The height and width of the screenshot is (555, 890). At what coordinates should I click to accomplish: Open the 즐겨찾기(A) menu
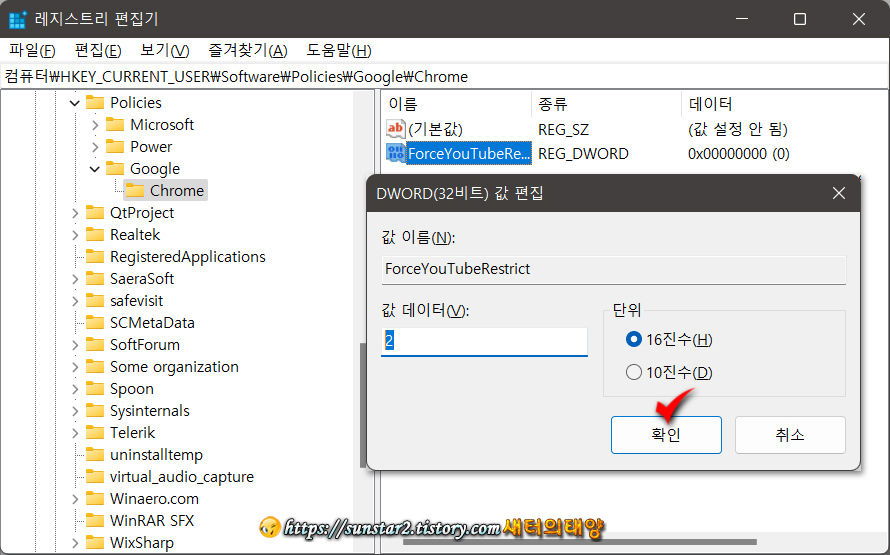click(248, 51)
